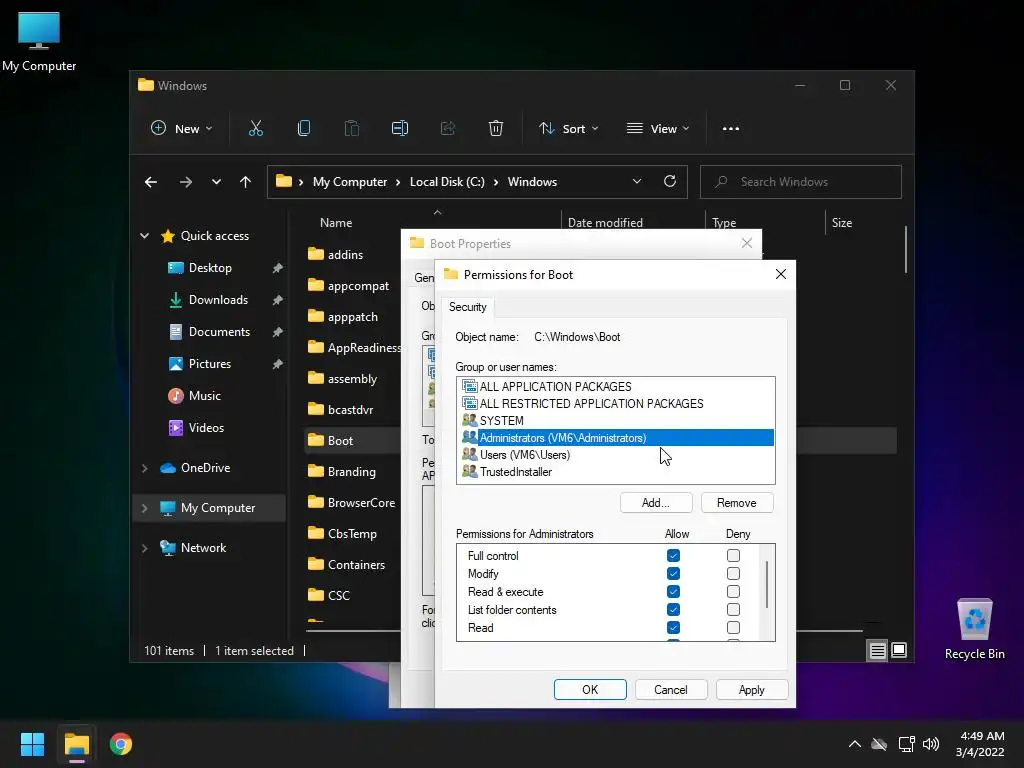Click the Cut scissors icon in toolbar
The width and height of the screenshot is (1024, 768).
click(255, 128)
